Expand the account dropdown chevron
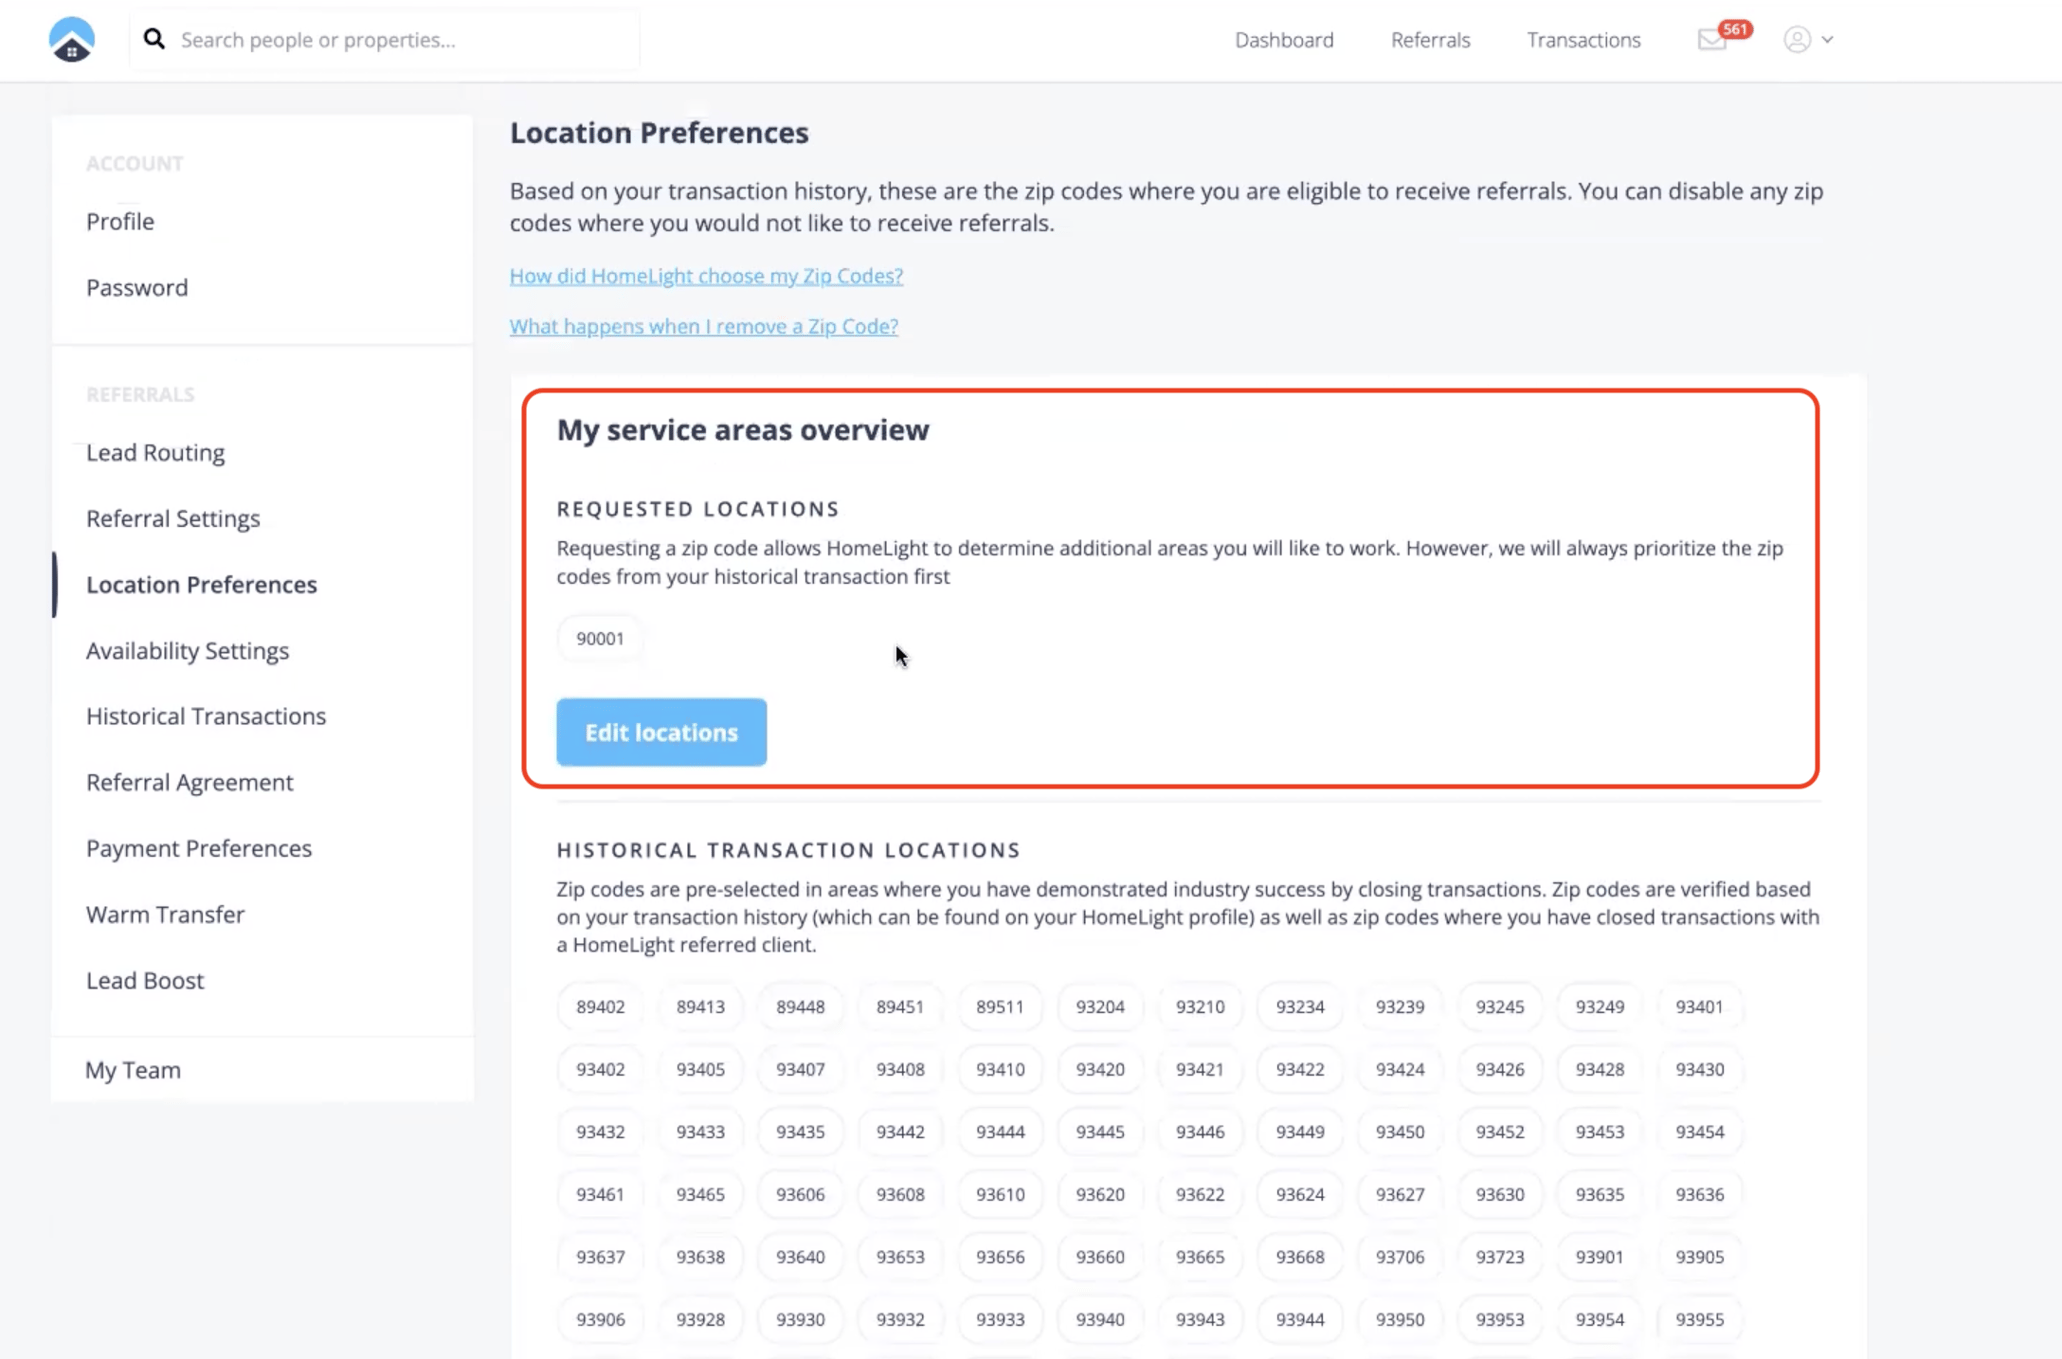The height and width of the screenshot is (1359, 2062). tap(1829, 40)
